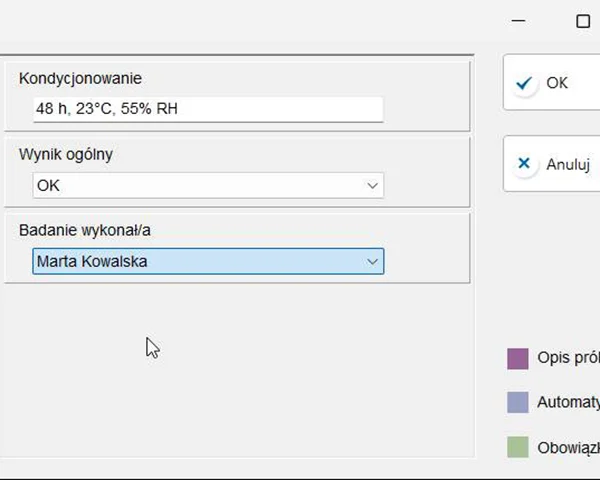Confirm with the OK button label
Image resolution: width=600 pixels, height=480 pixels.
click(557, 83)
